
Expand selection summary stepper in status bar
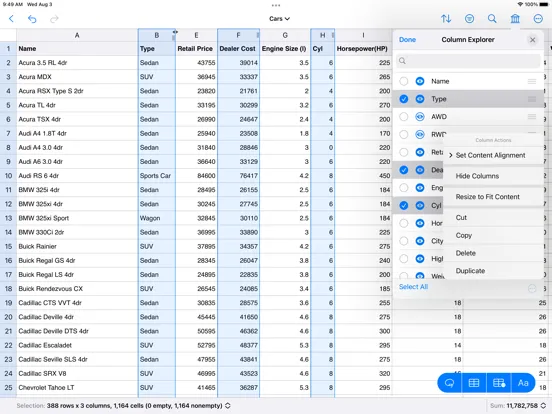(228, 406)
